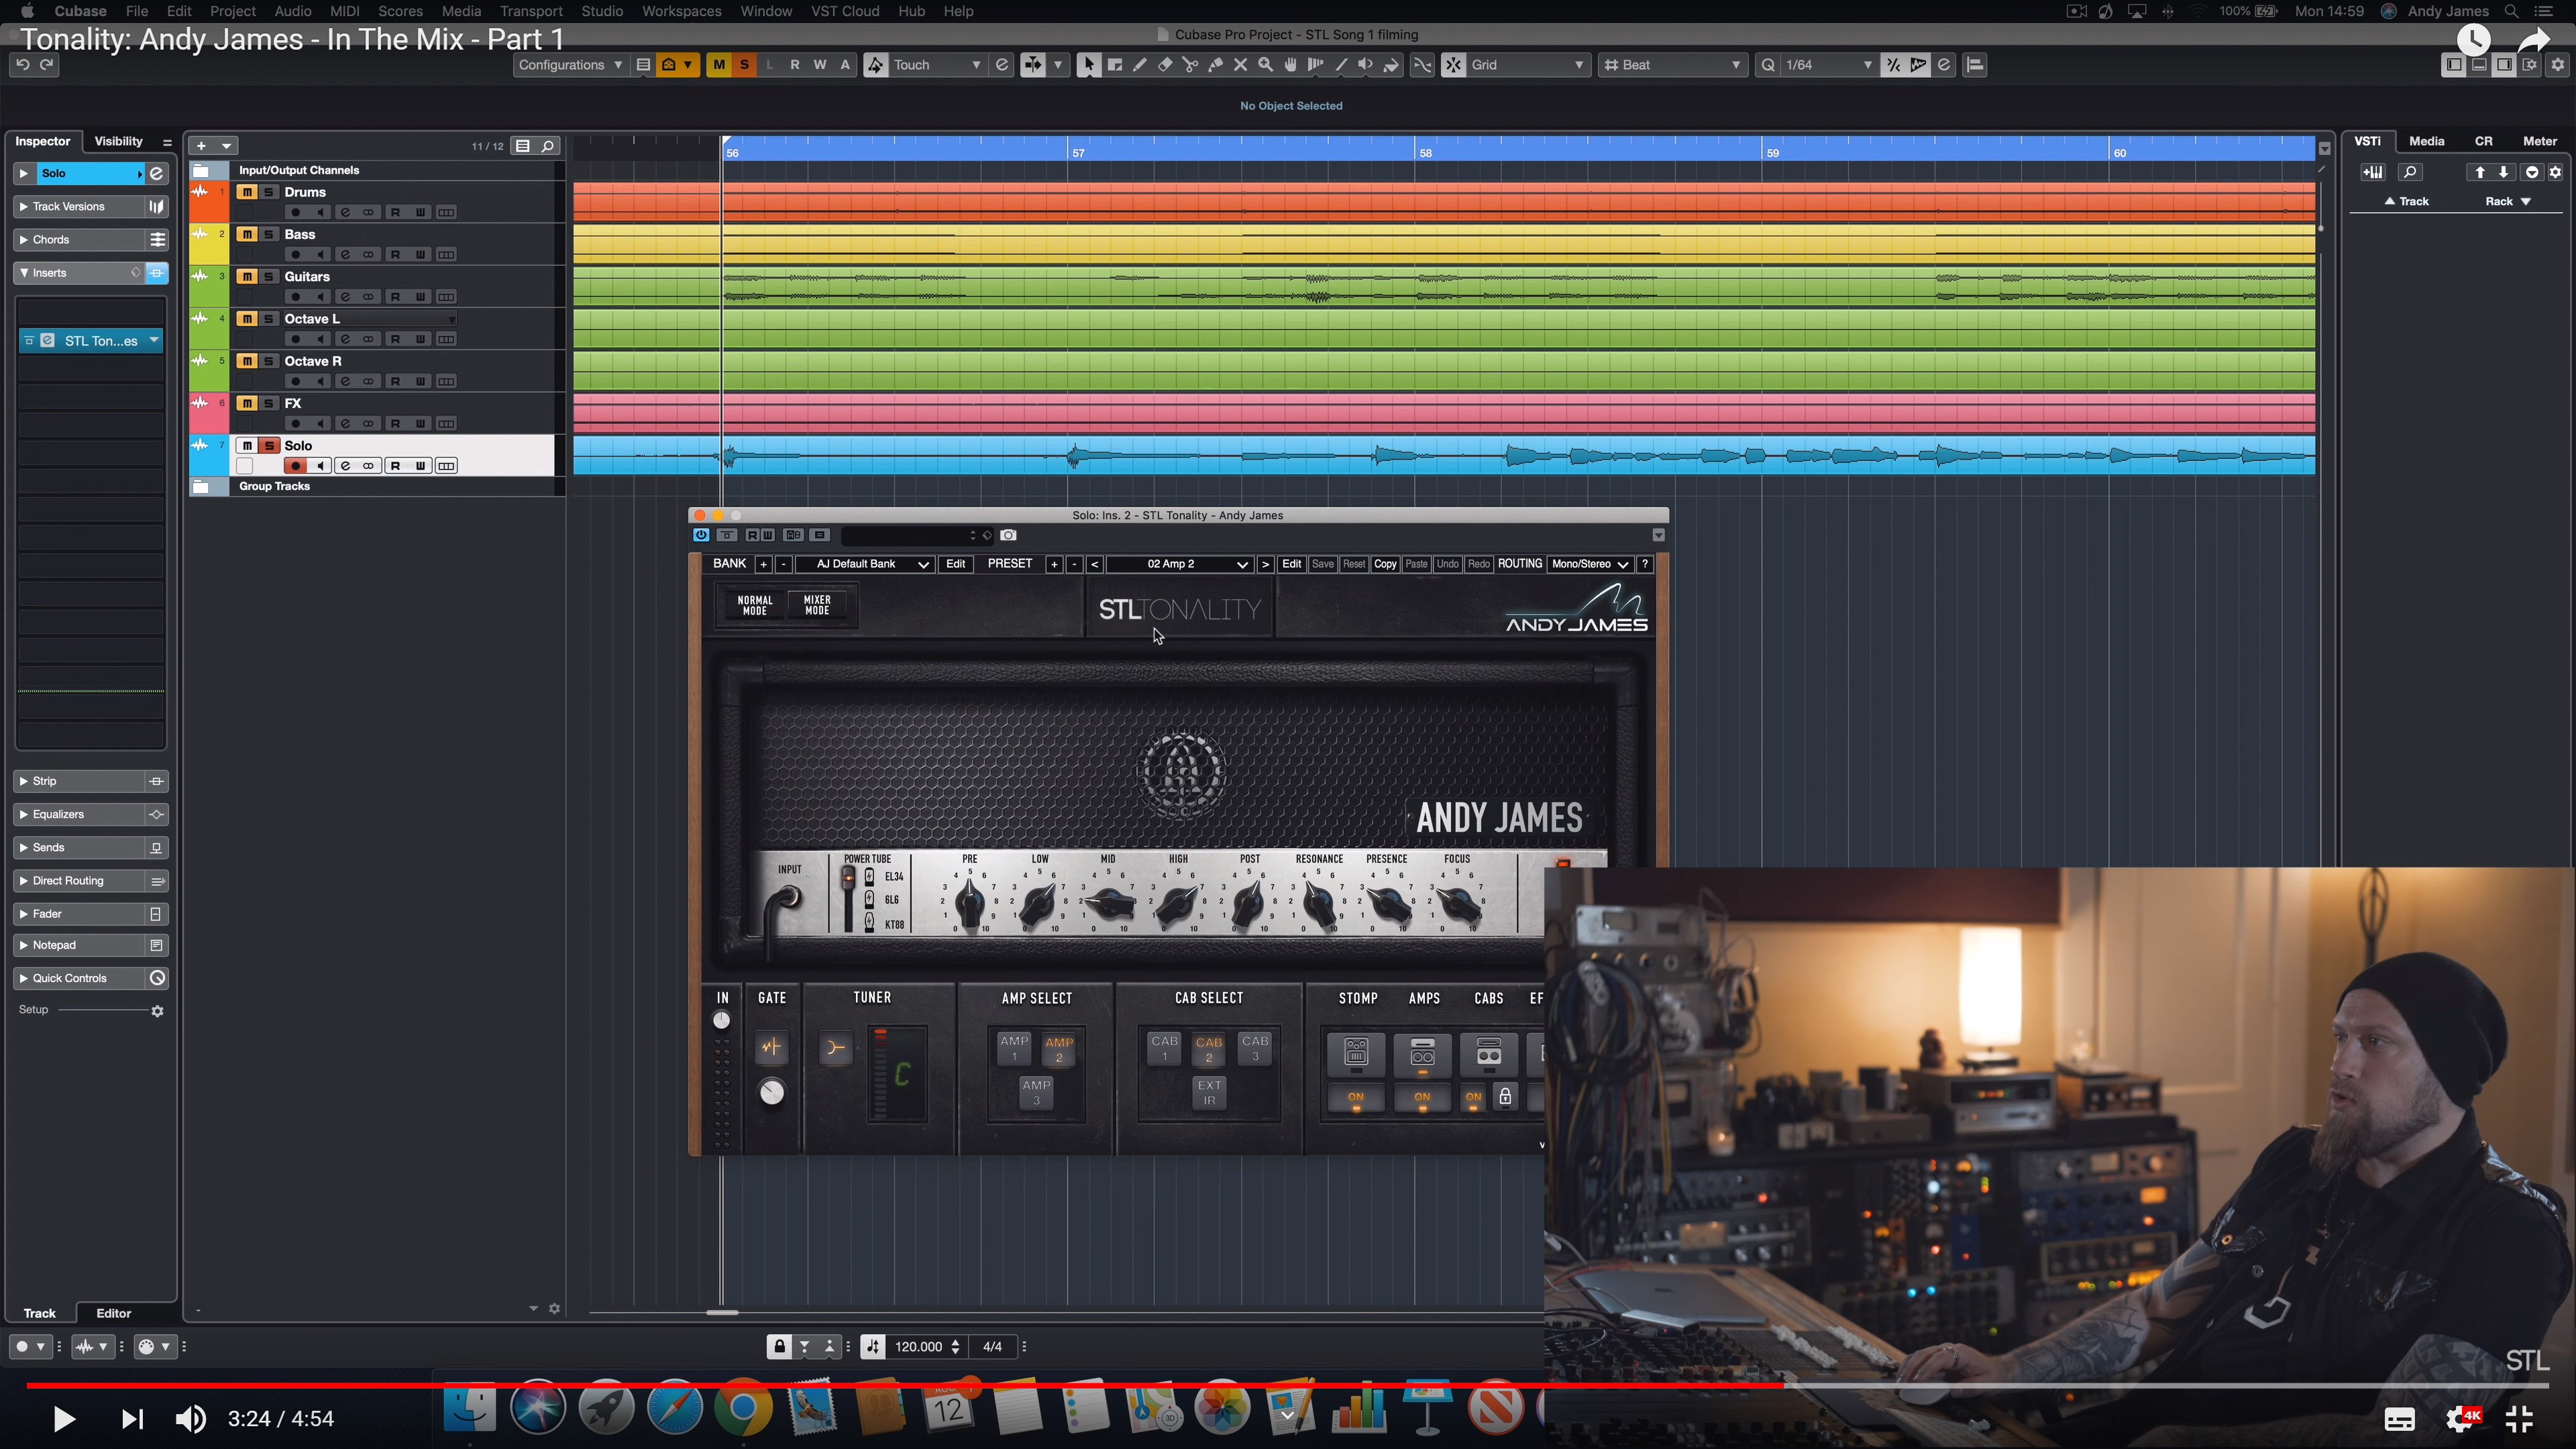Image resolution: width=2576 pixels, height=1449 pixels.
Task: Select the Glue tool
Action: point(1215,65)
